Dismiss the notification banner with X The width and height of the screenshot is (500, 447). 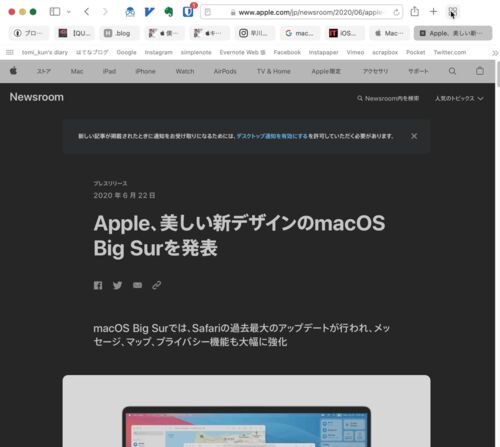(414, 136)
